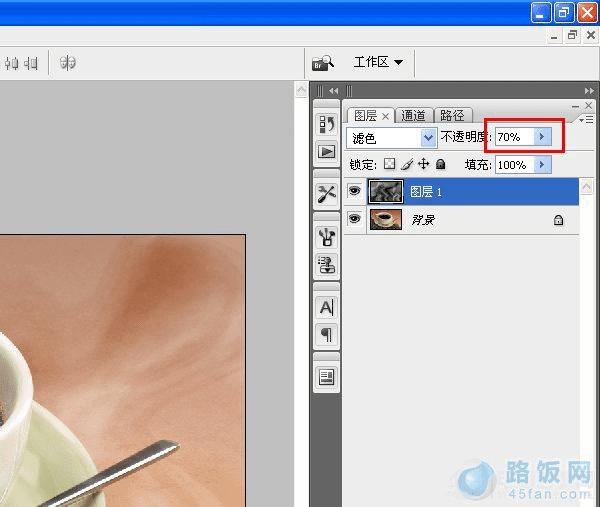
Task: Select the 图层 1 layer name
Action: 426,191
